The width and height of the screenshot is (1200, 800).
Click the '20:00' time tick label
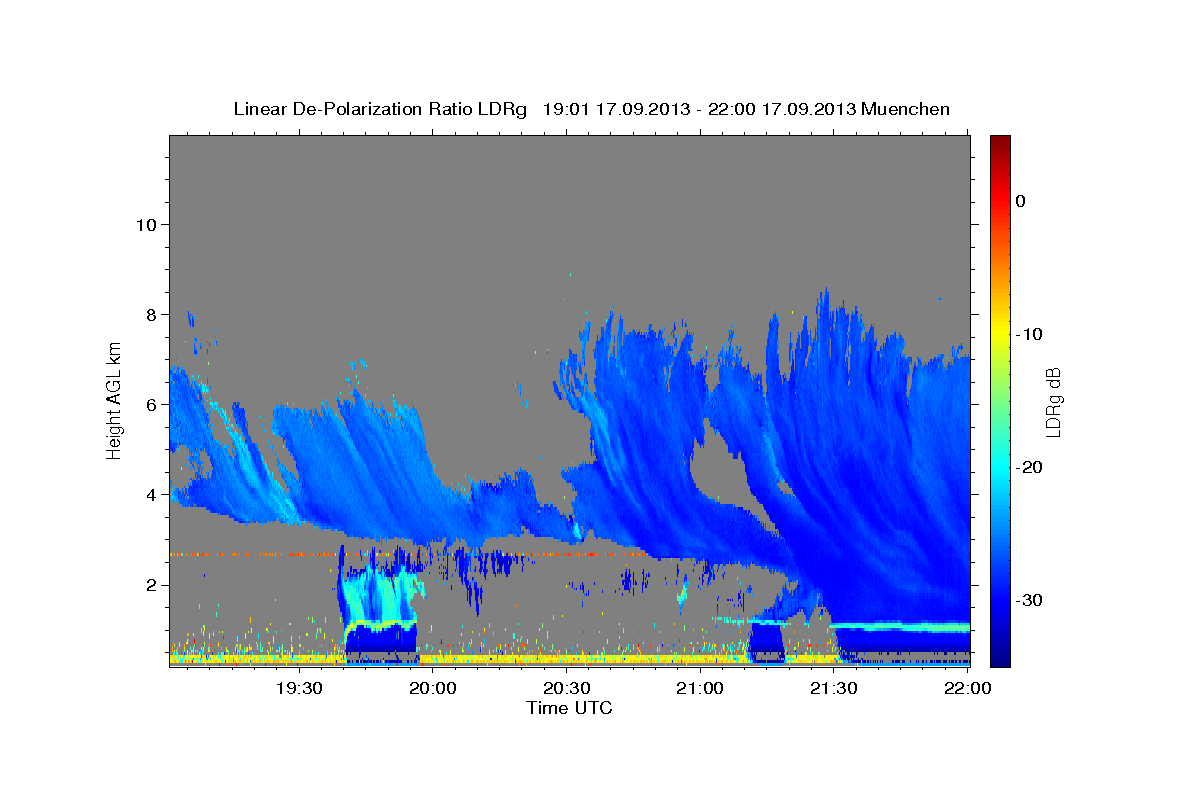(433, 688)
